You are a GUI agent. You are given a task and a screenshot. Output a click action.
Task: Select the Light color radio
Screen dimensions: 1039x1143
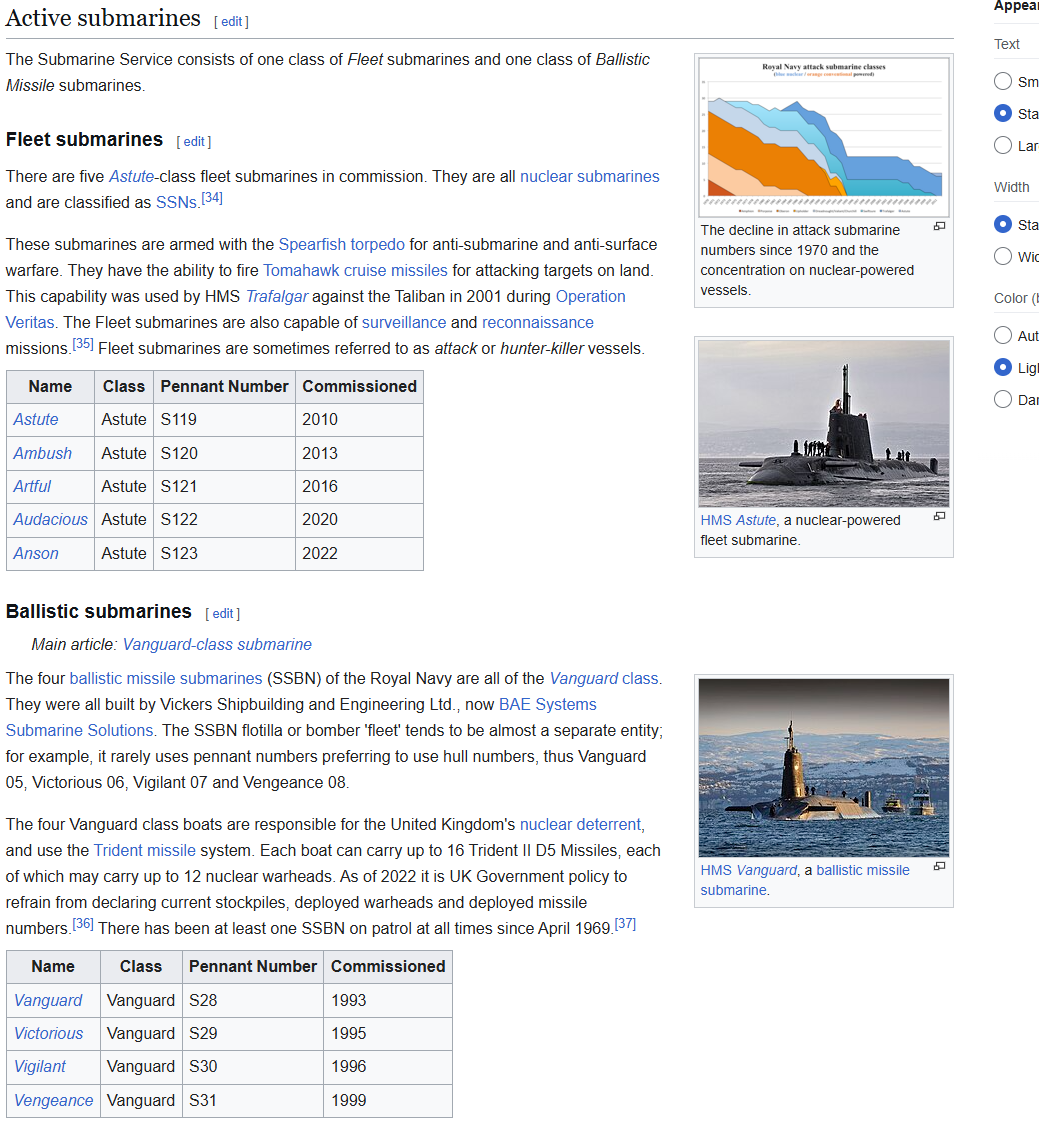pos(1003,367)
